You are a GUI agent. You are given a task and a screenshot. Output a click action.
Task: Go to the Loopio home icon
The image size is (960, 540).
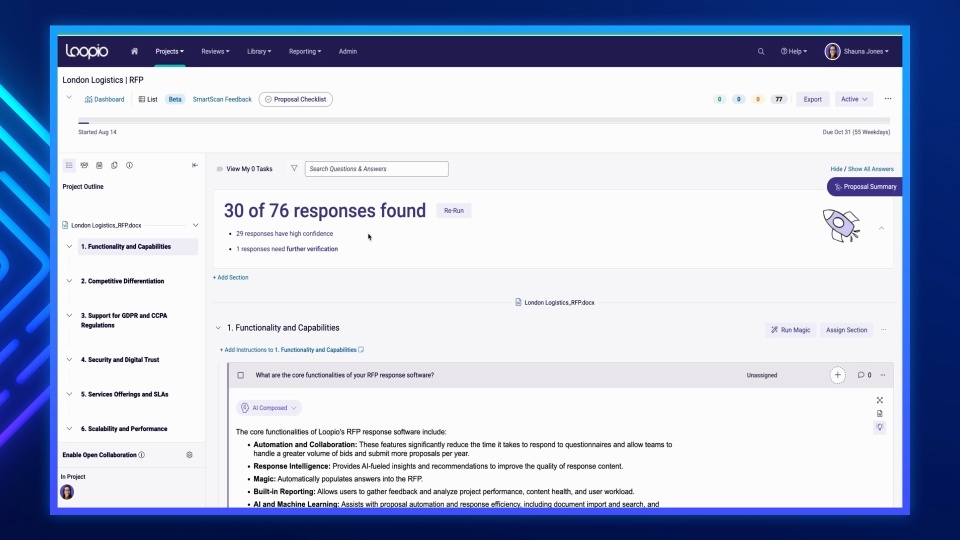134,51
